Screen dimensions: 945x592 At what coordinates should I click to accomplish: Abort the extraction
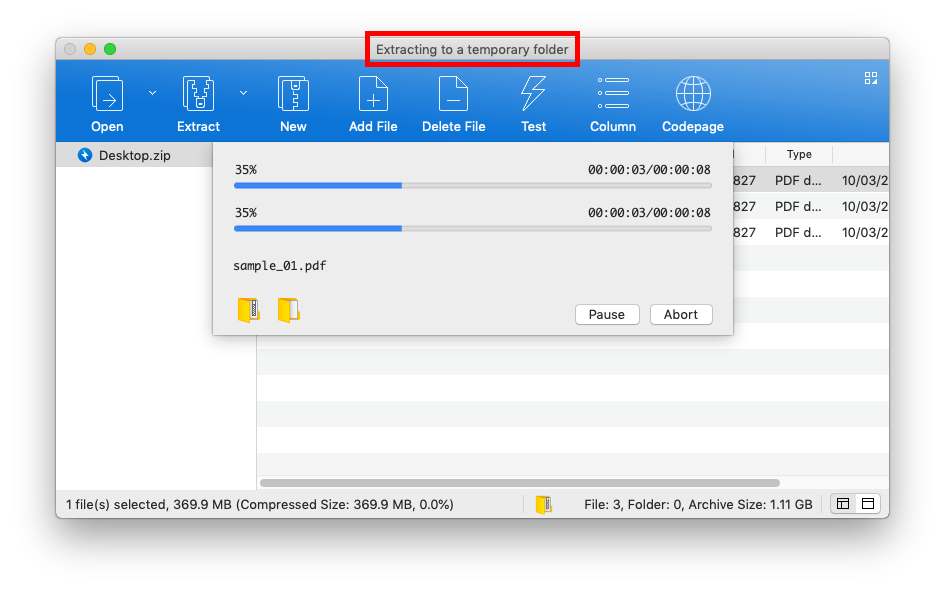point(681,314)
